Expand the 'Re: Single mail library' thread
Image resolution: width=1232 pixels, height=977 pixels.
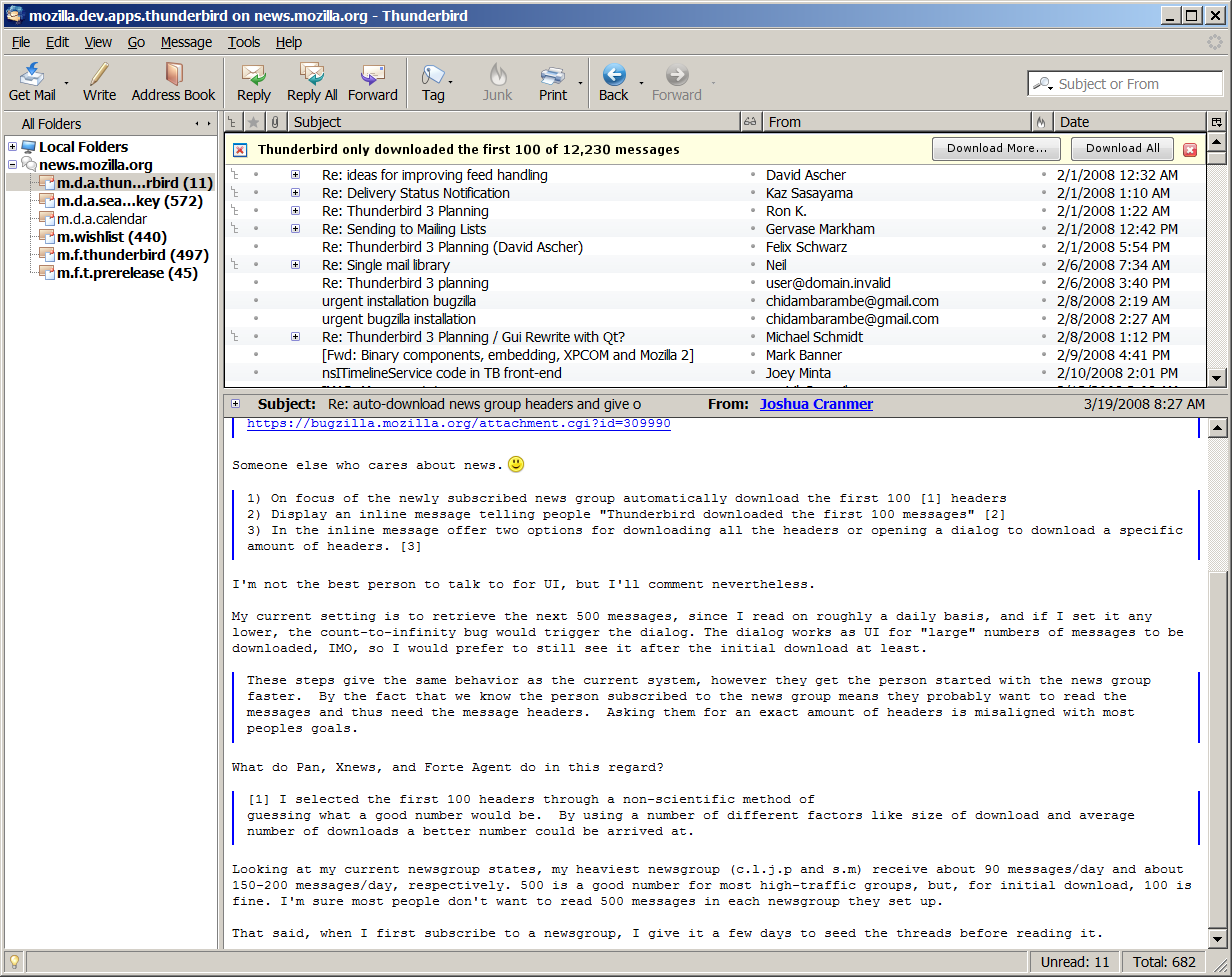coord(295,265)
